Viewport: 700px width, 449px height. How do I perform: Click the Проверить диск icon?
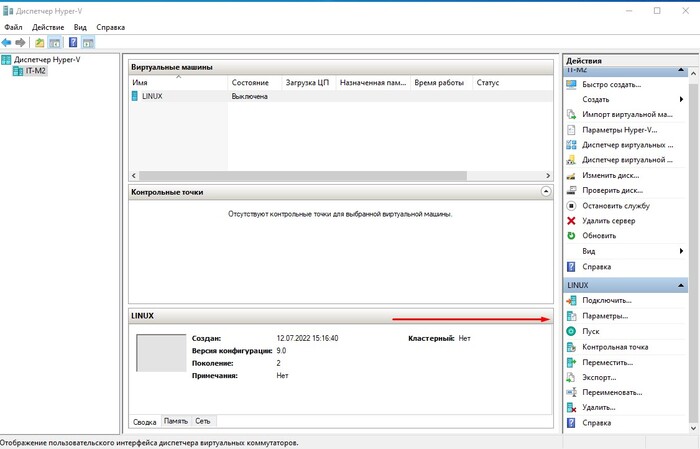[571, 190]
